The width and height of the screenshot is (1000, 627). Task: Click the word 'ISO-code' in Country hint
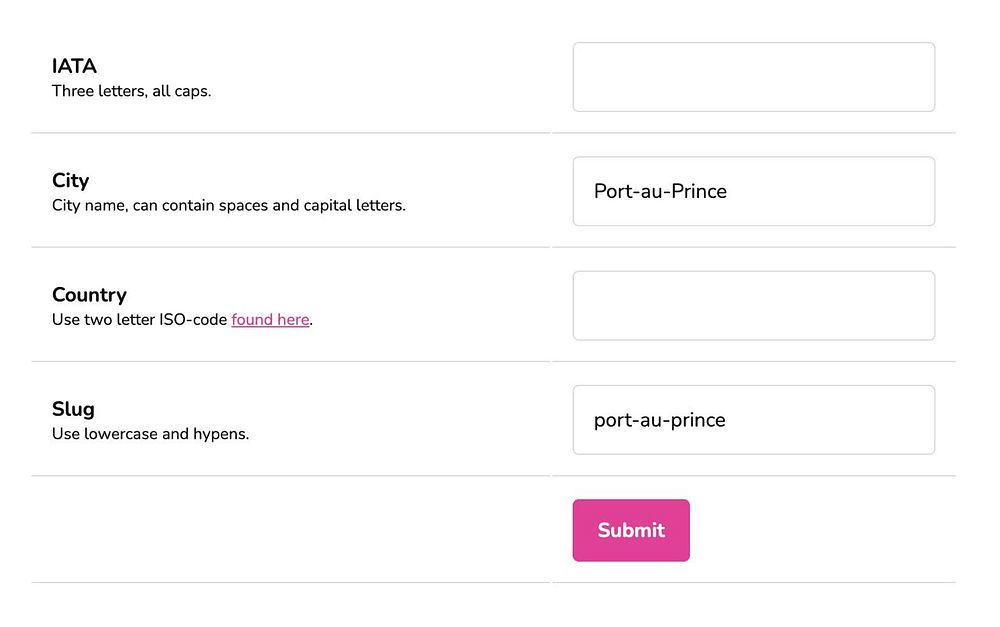point(192,320)
